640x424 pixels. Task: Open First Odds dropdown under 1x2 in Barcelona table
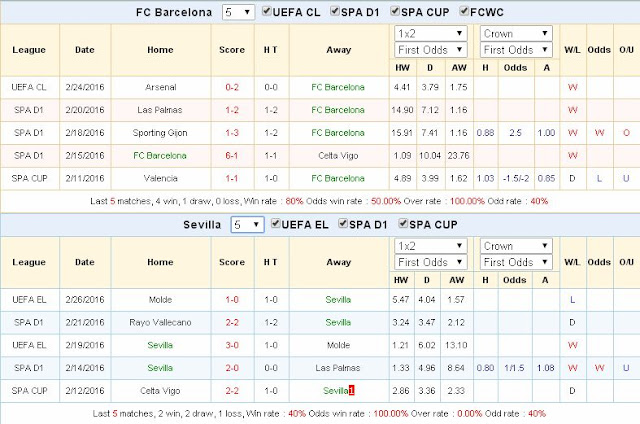point(430,50)
